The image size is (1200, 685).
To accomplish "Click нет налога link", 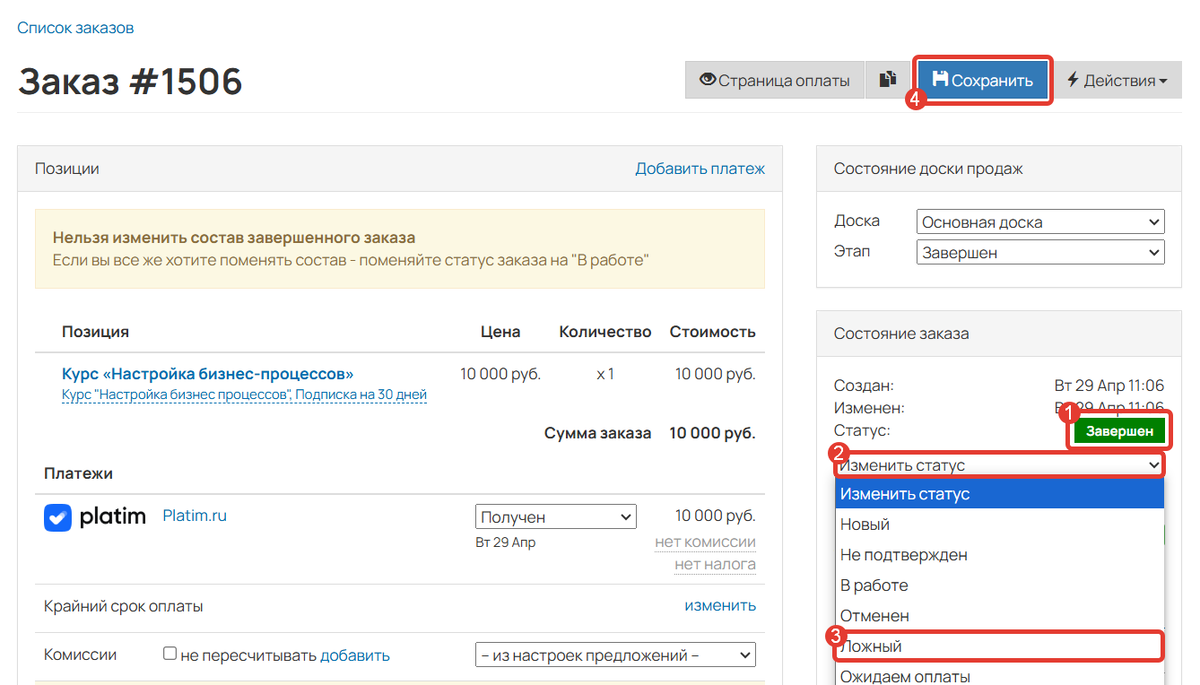I will click(x=715, y=564).
